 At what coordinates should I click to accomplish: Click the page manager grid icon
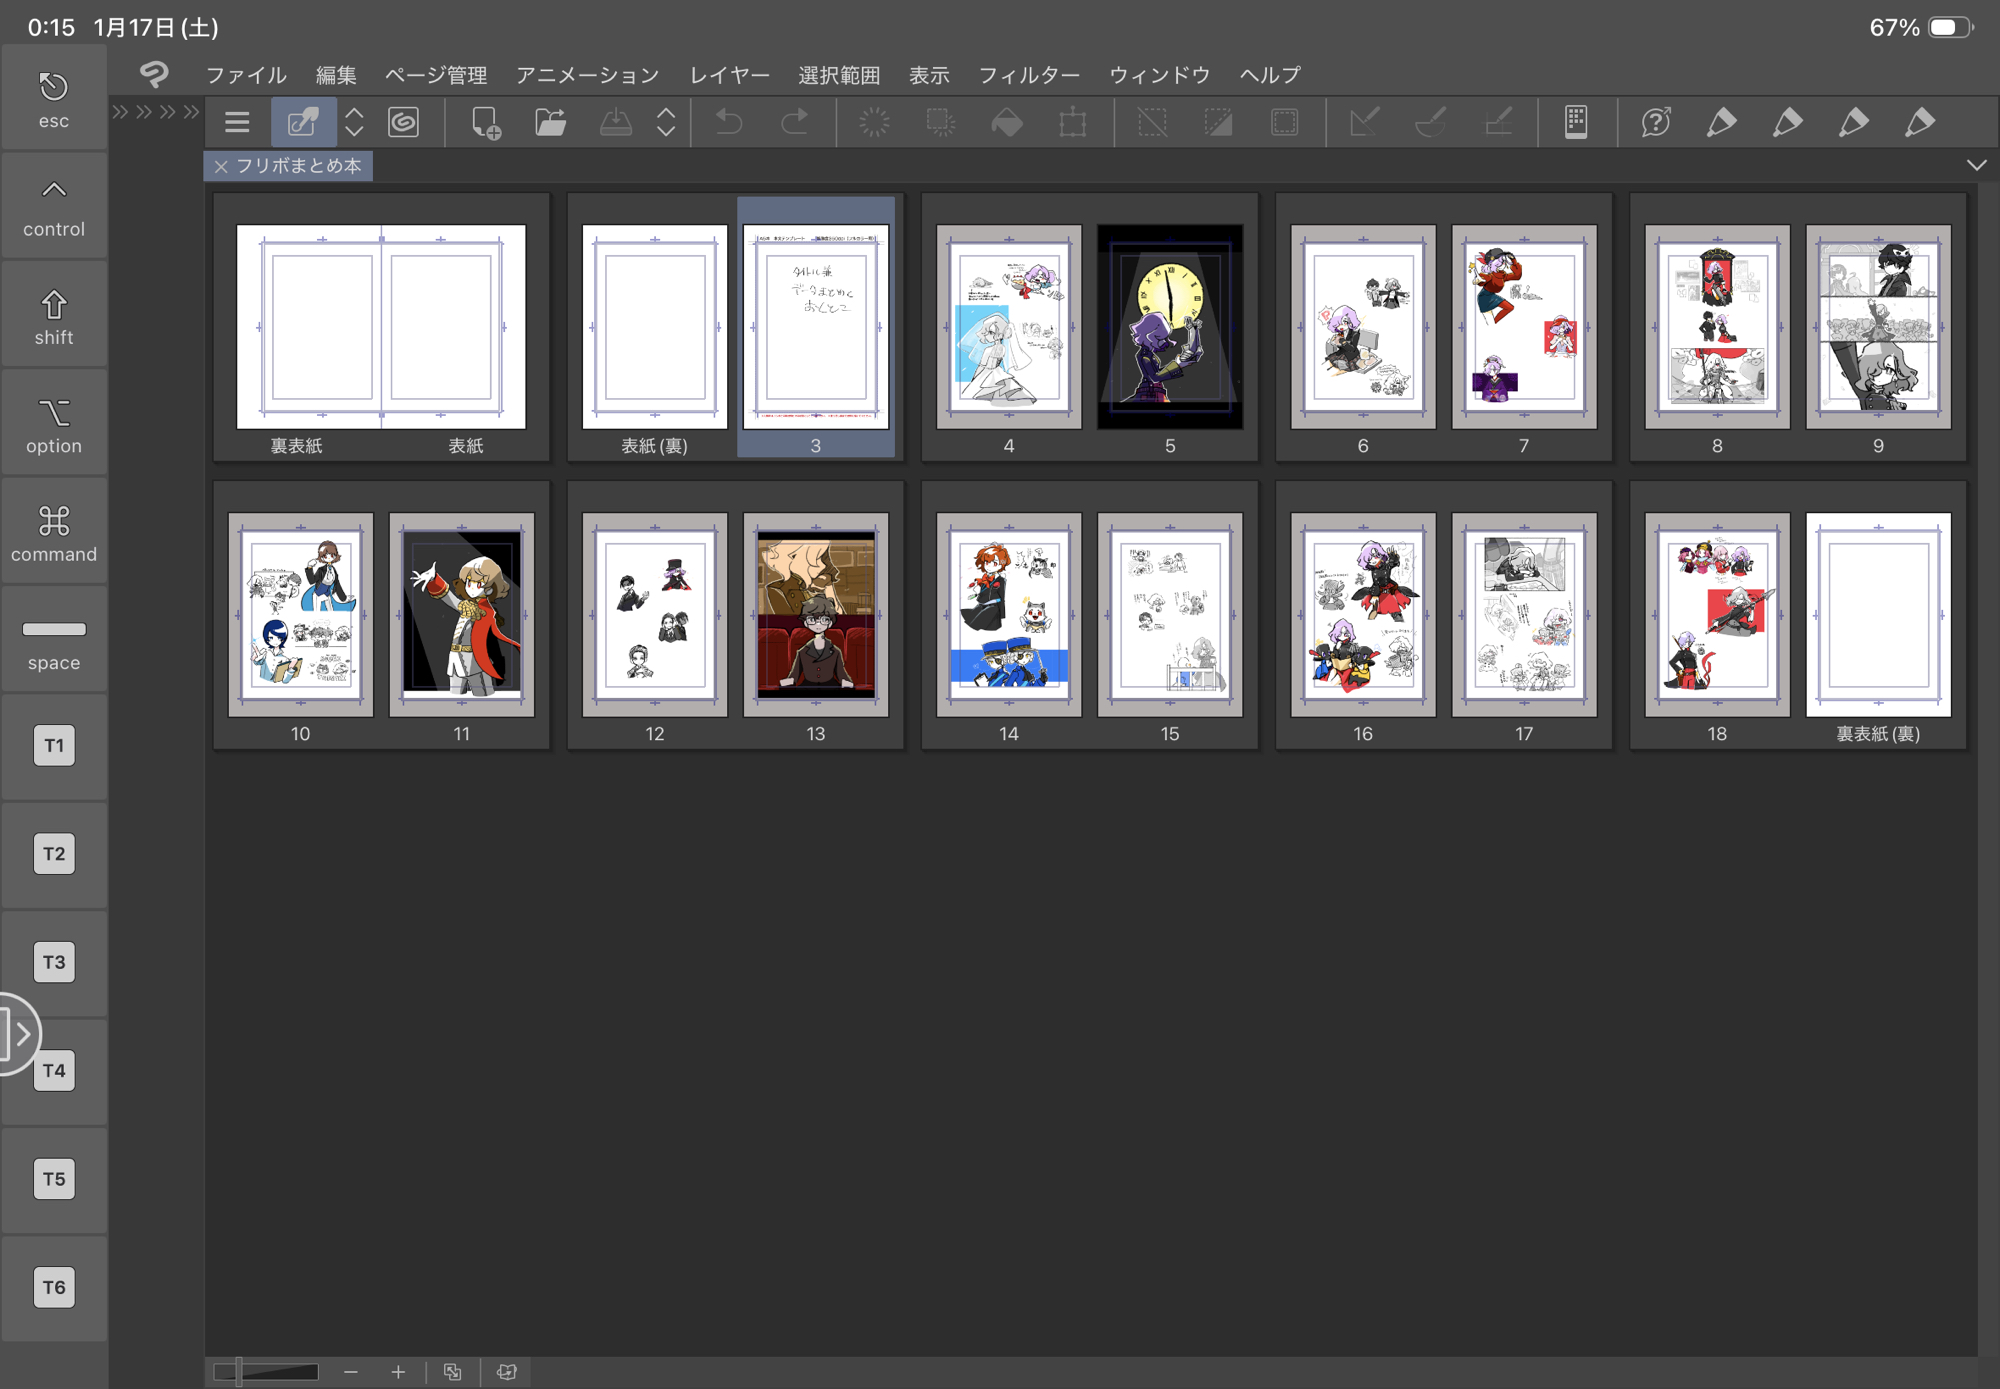pyautogui.click(x=1576, y=122)
